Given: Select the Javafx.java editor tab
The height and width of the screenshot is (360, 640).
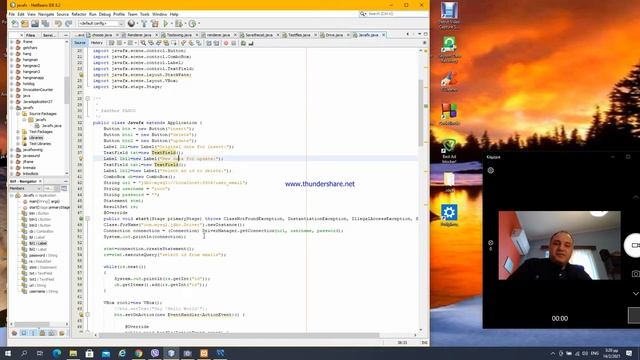Looking at the screenshot, I should pyautogui.click(x=368, y=35).
